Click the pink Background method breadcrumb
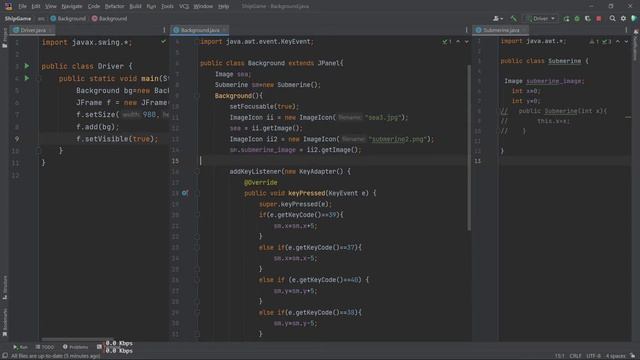Screen dimensions: 640x360 pos(109,19)
